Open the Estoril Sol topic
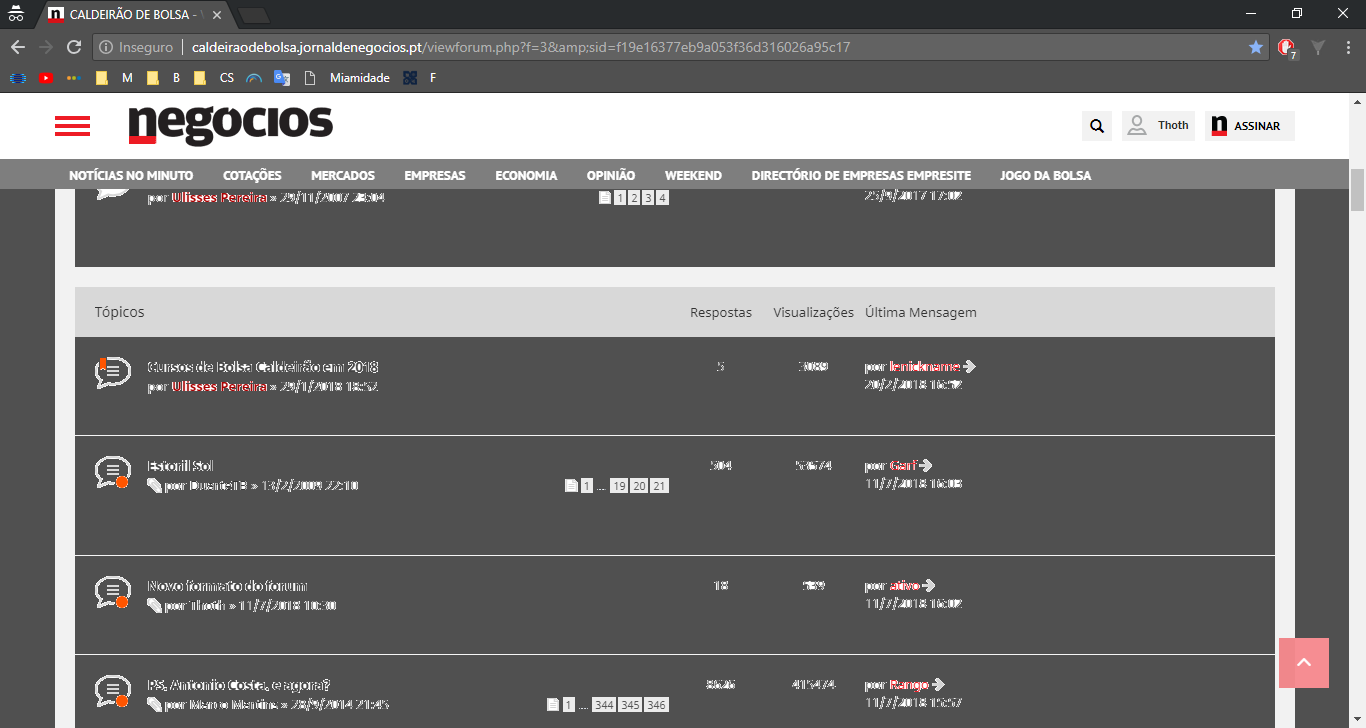The image size is (1366, 728). [x=181, y=466]
